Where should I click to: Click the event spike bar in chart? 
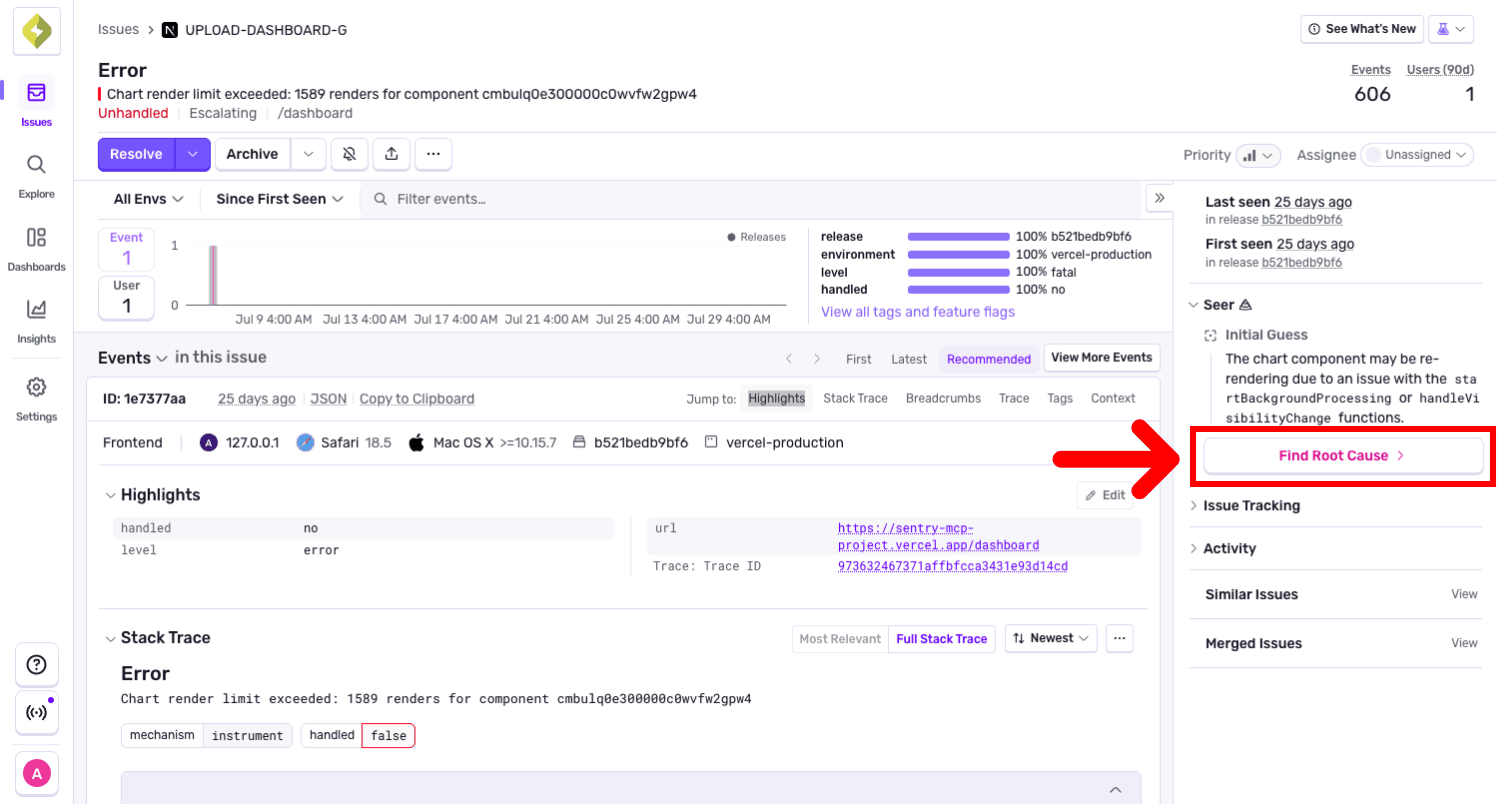click(x=213, y=275)
